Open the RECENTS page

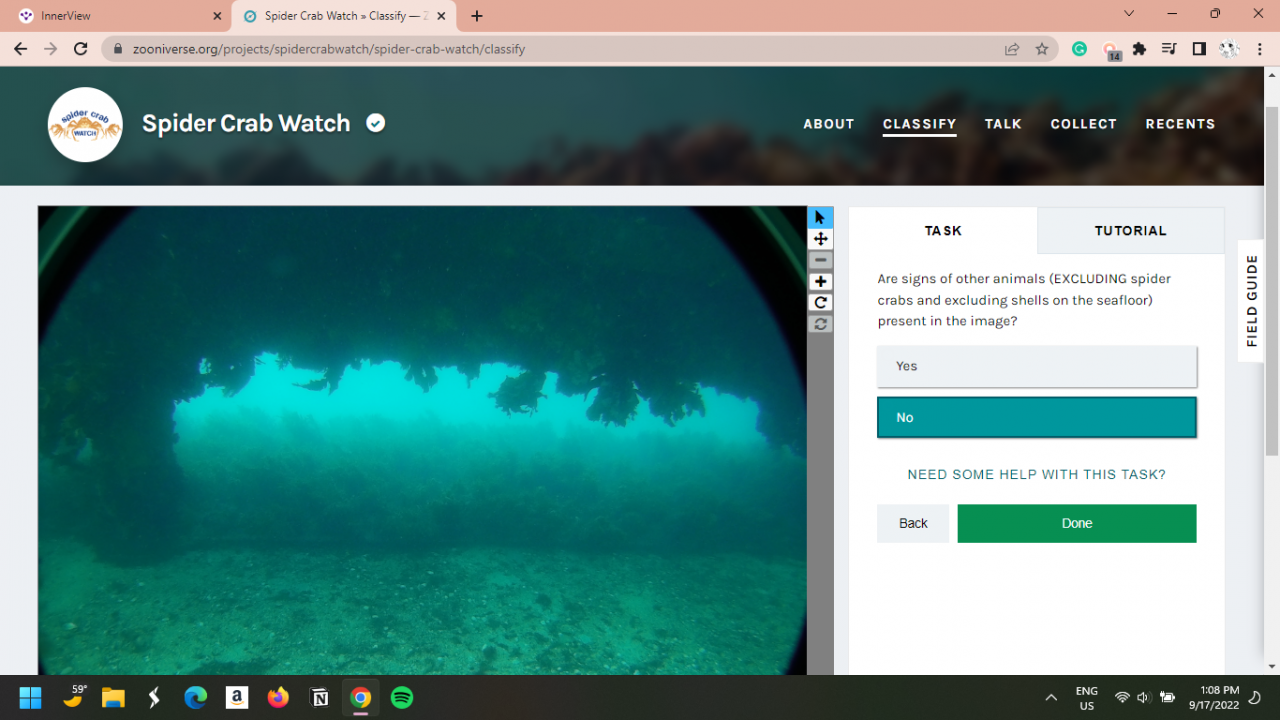[x=1180, y=124]
